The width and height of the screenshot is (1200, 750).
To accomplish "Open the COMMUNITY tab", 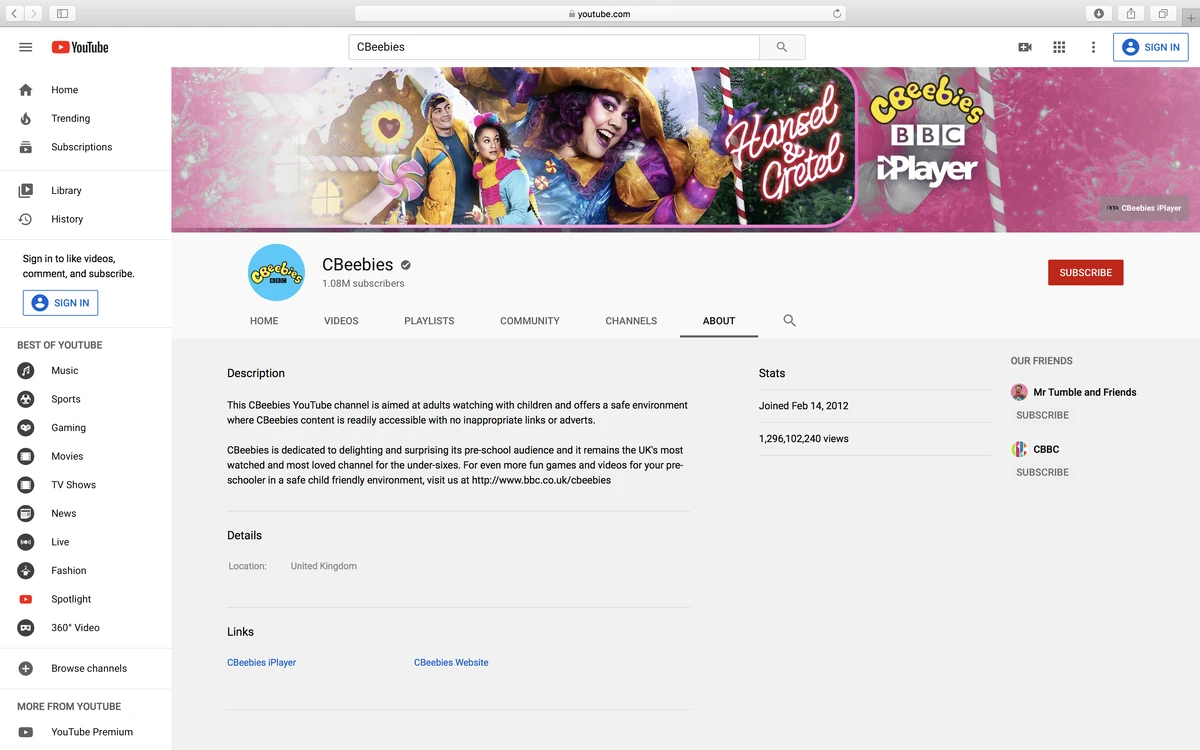I will tap(529, 321).
